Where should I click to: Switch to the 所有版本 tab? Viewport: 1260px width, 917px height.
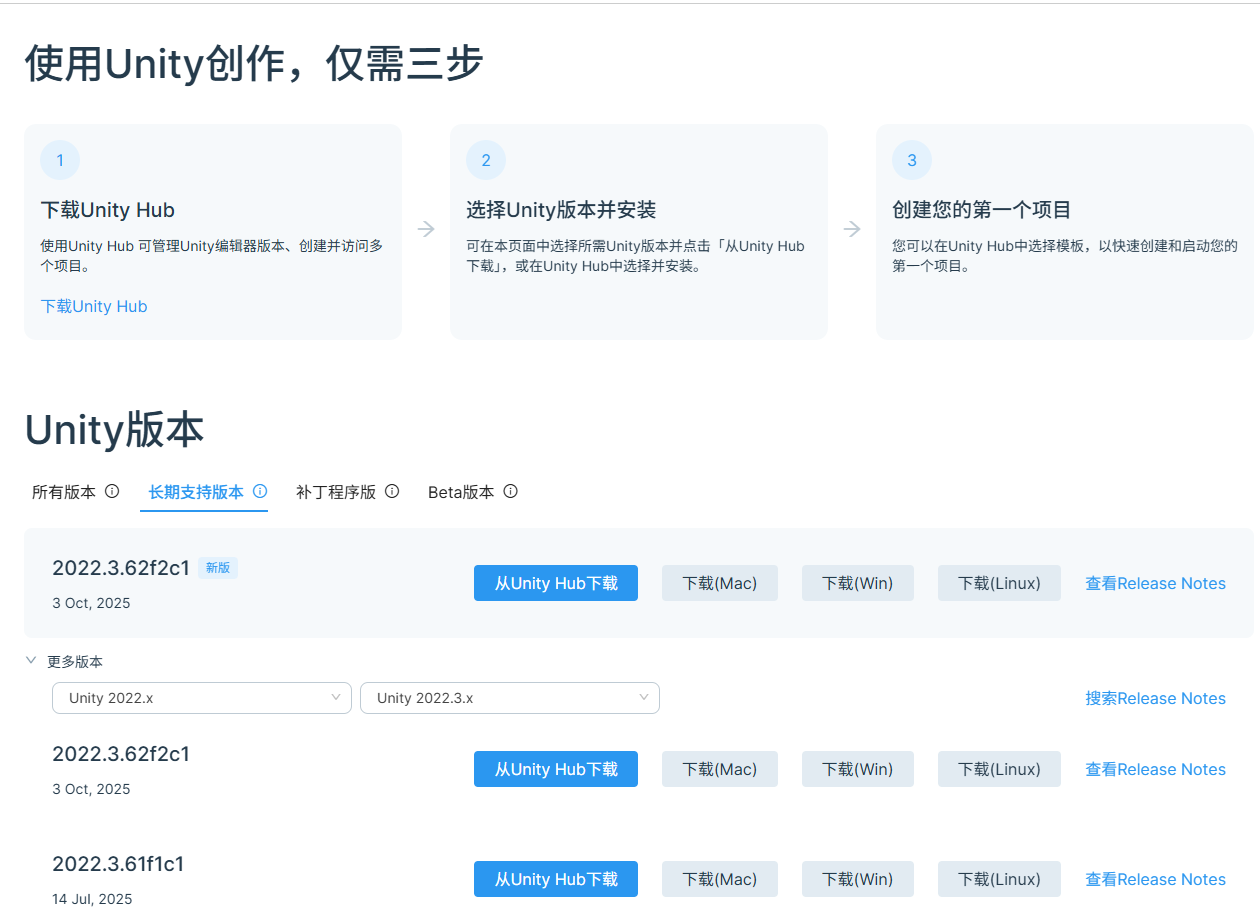click(64, 491)
